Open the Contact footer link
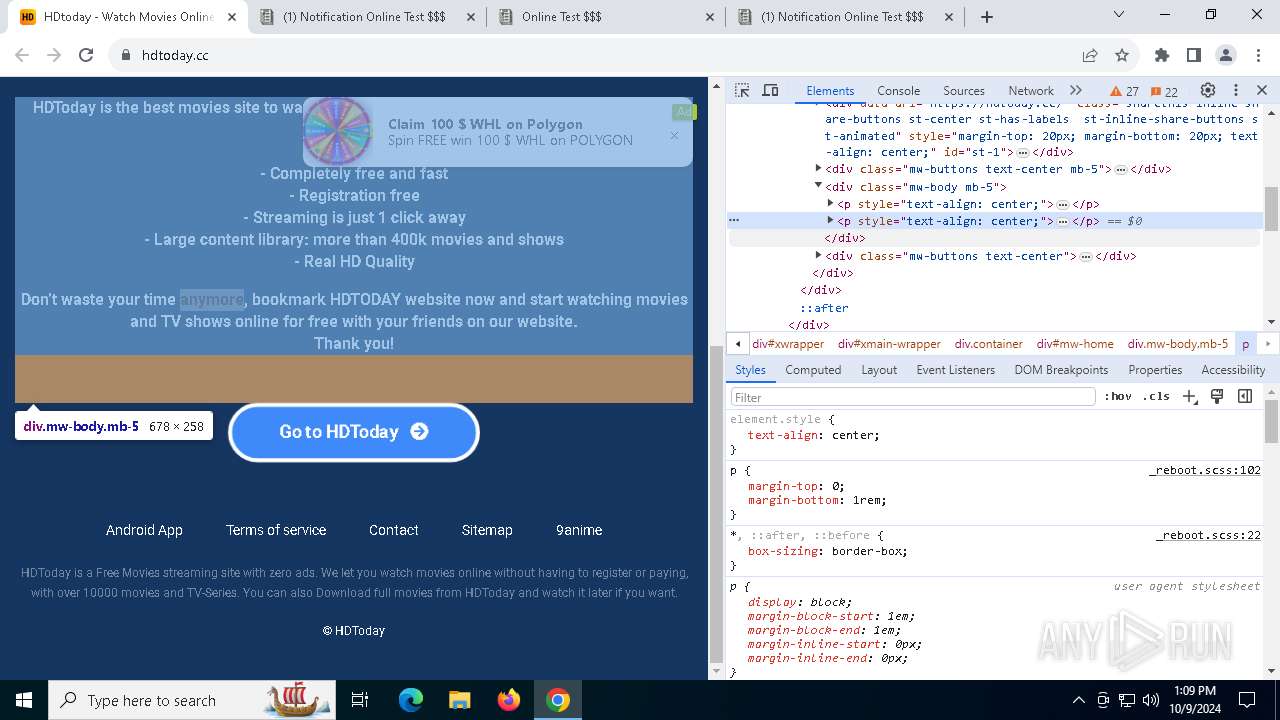 394,530
